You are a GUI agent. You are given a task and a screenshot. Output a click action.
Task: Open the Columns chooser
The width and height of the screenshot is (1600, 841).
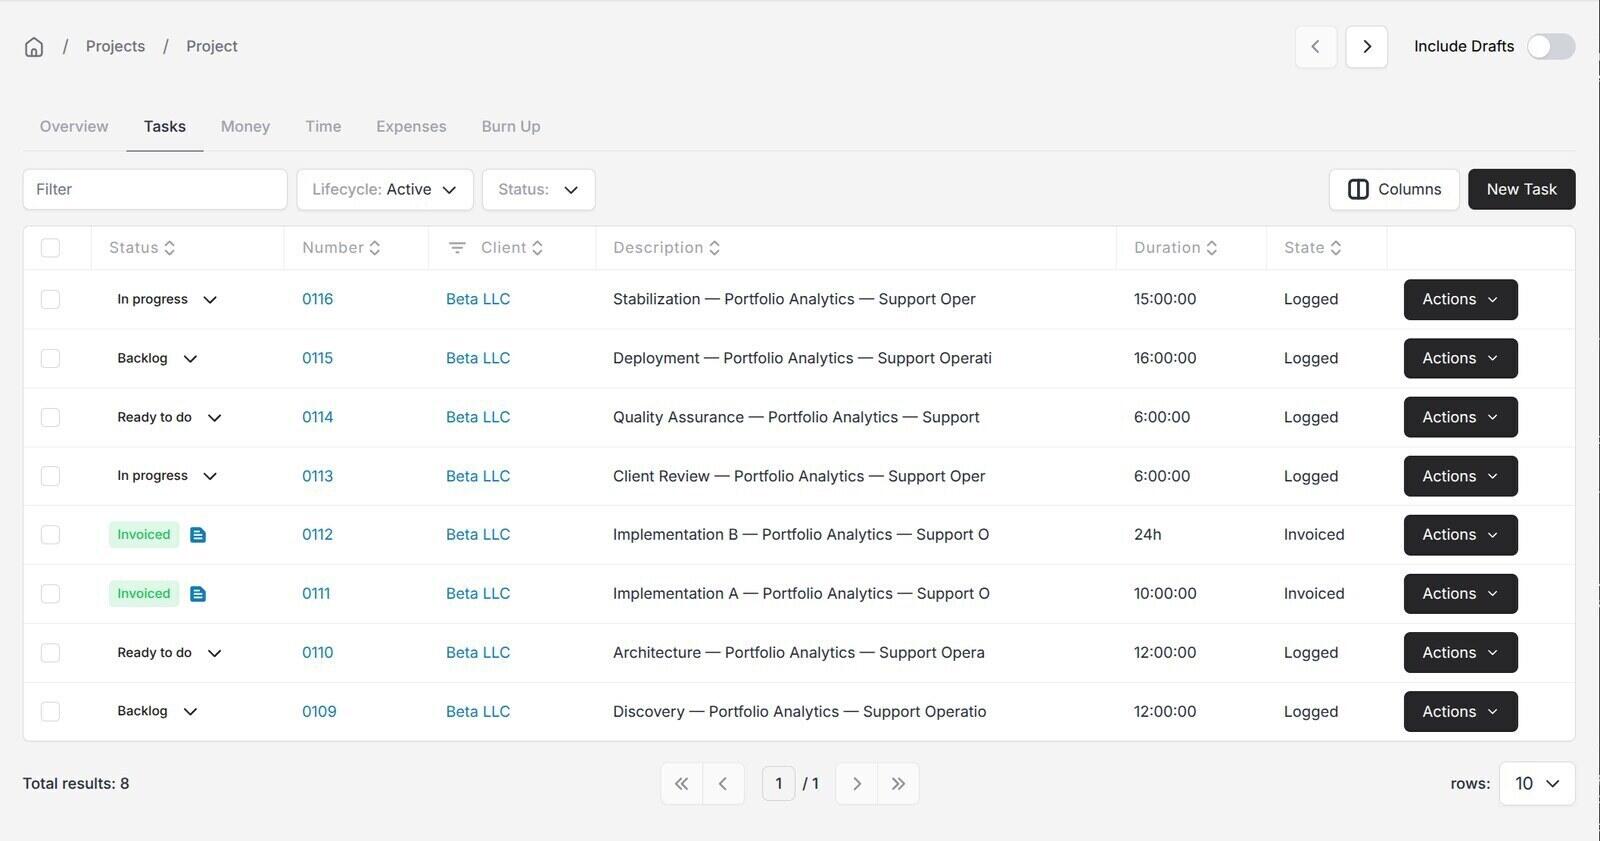click(x=1394, y=190)
